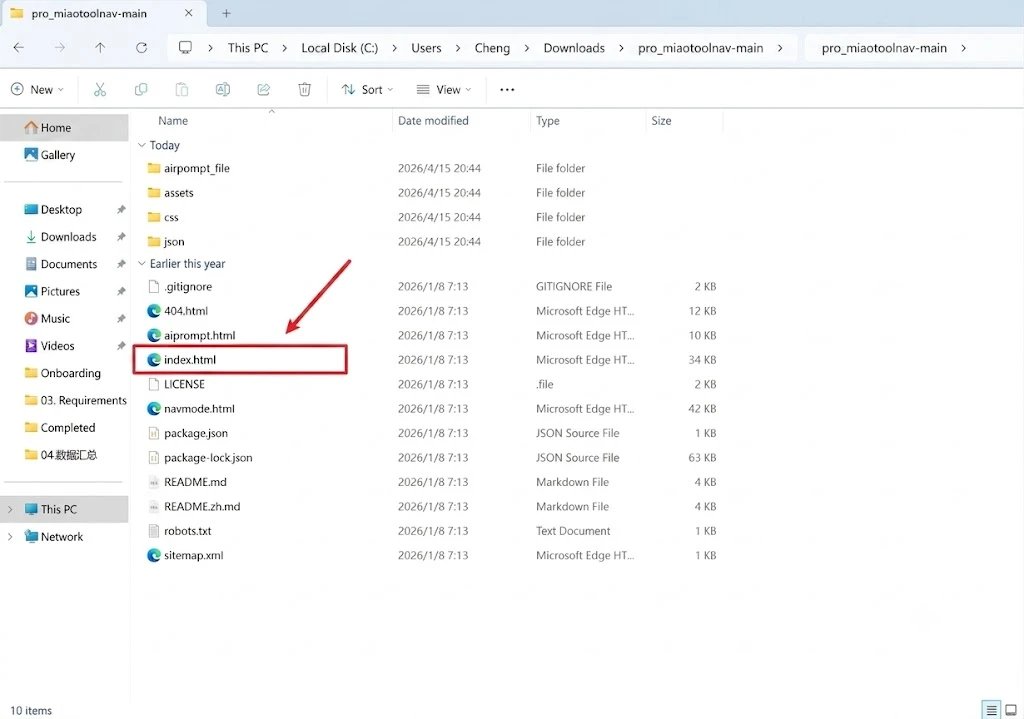Select the airpompt_file folder name
This screenshot has height=719, width=1024.
[197, 168]
